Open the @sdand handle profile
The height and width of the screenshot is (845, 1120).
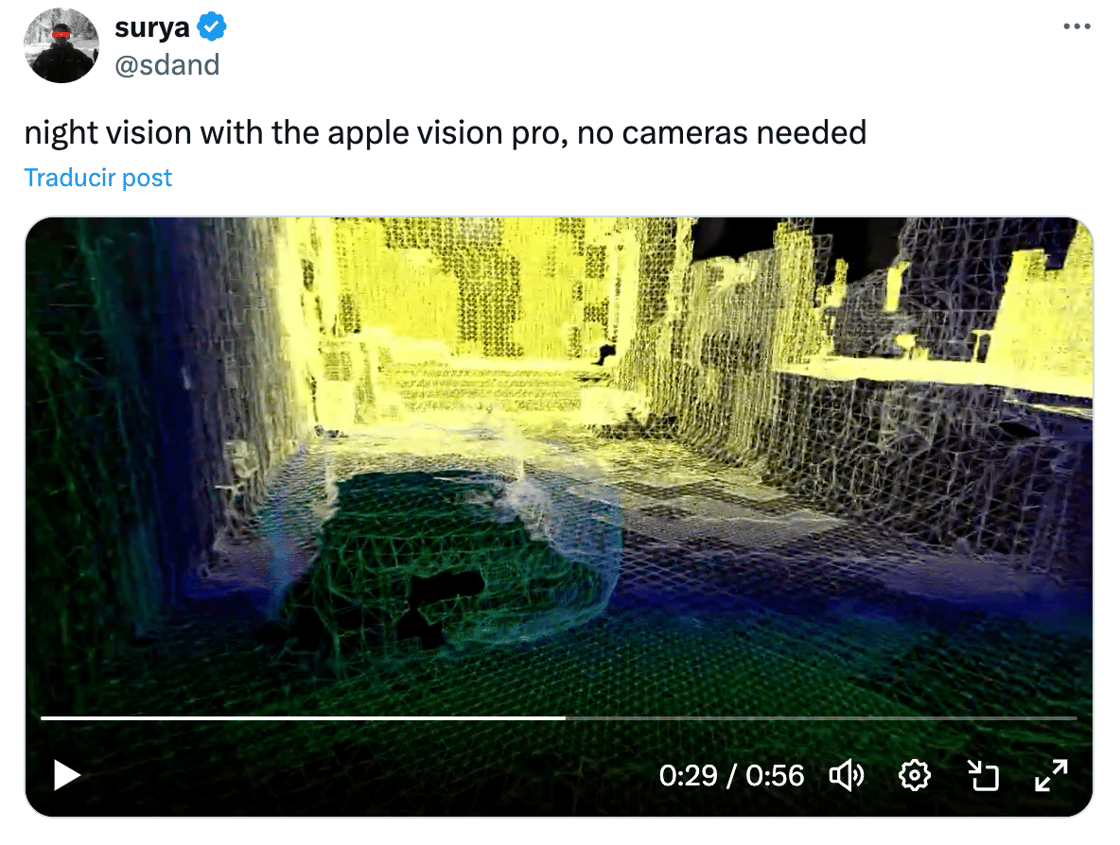tap(167, 65)
